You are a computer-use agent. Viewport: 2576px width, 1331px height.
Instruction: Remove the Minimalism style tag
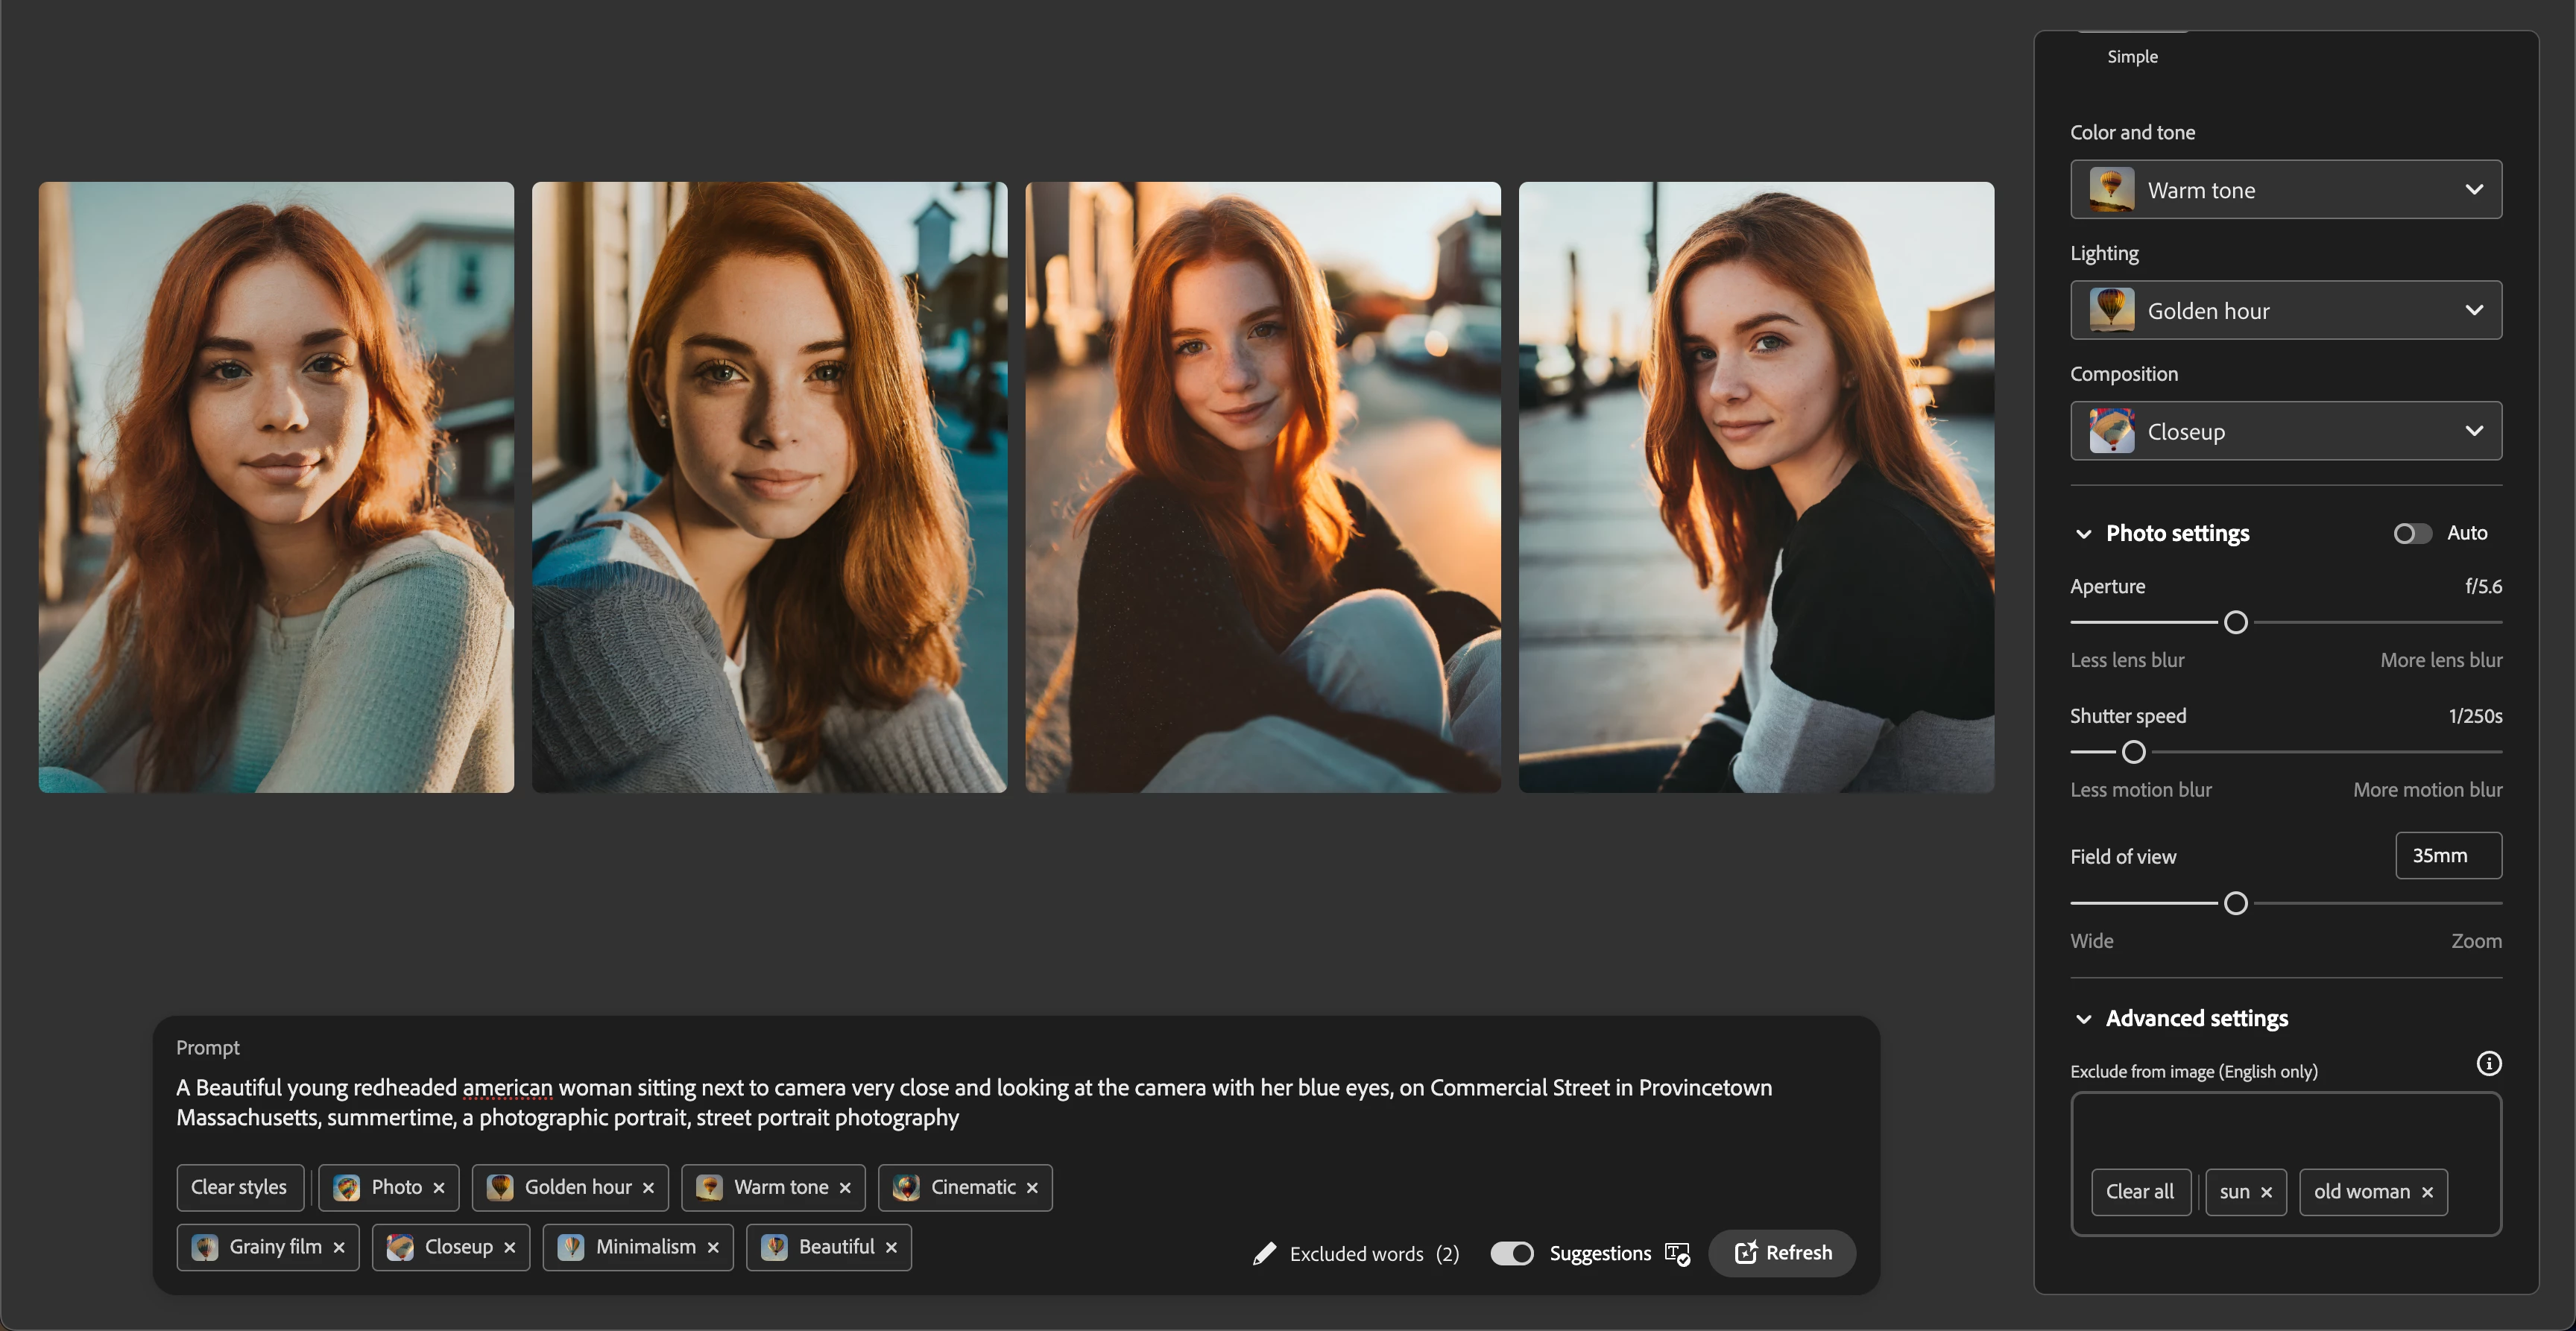pyautogui.click(x=713, y=1247)
